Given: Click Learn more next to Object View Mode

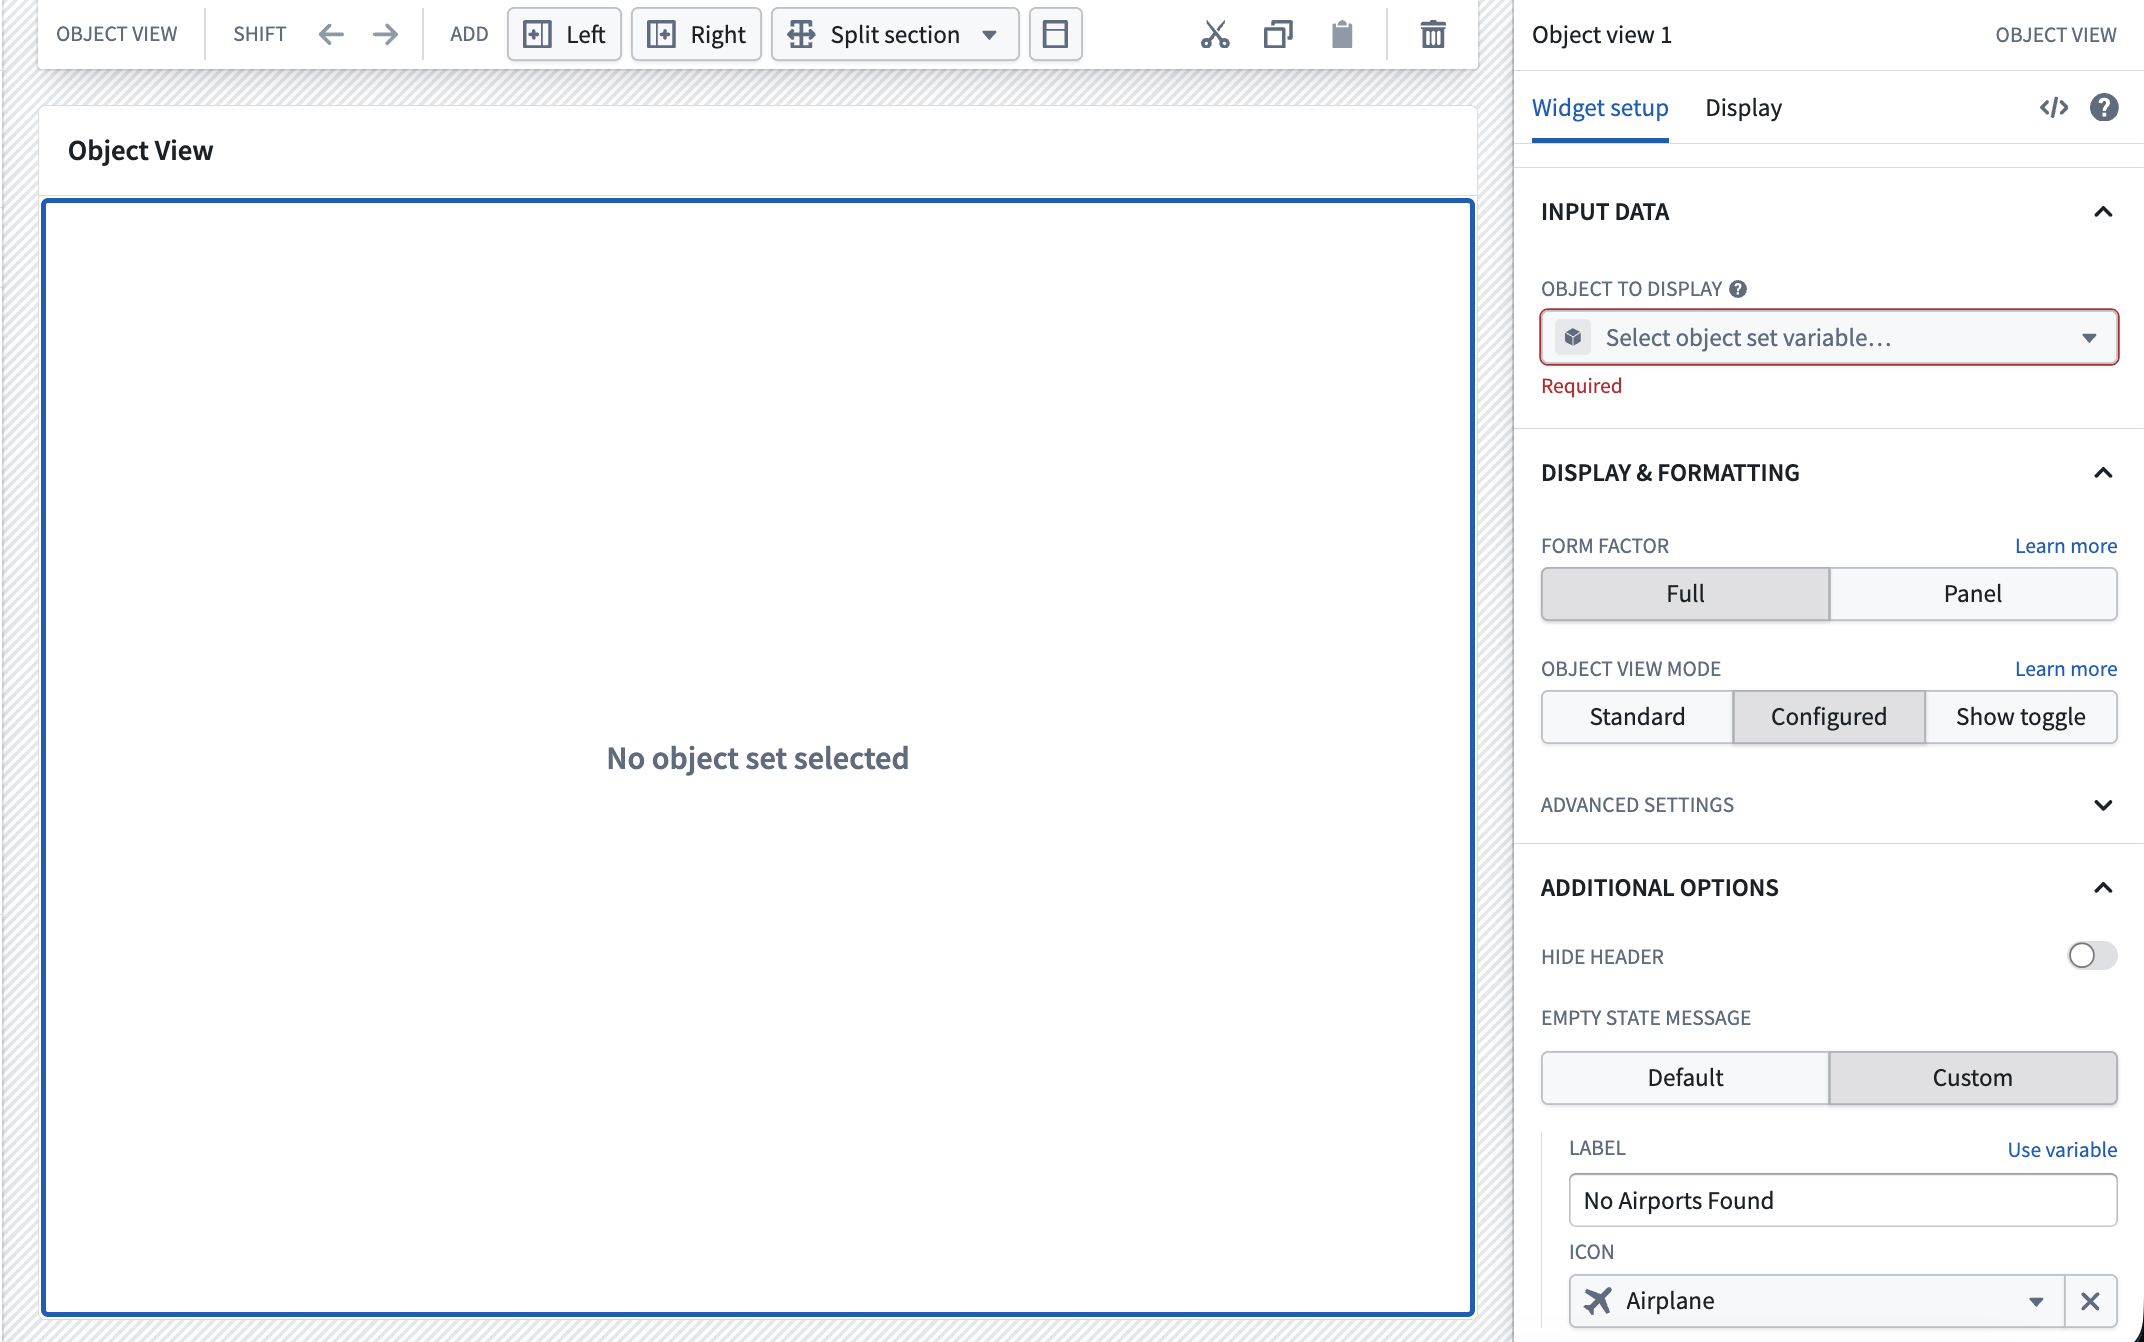Looking at the screenshot, I should point(2065,669).
